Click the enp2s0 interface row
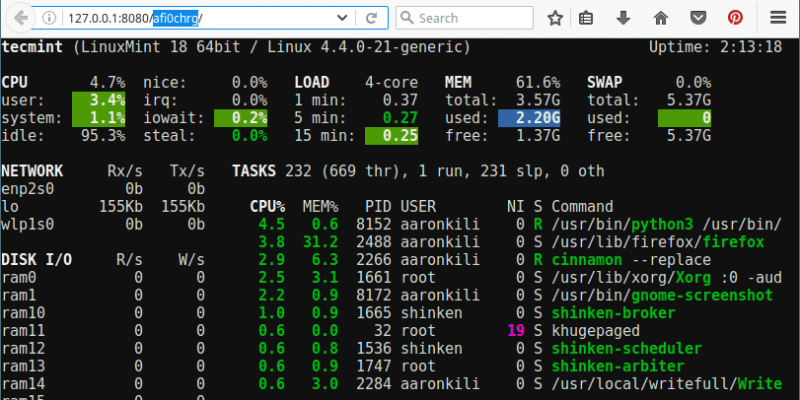Screen dimensions: 800x400 (103, 189)
